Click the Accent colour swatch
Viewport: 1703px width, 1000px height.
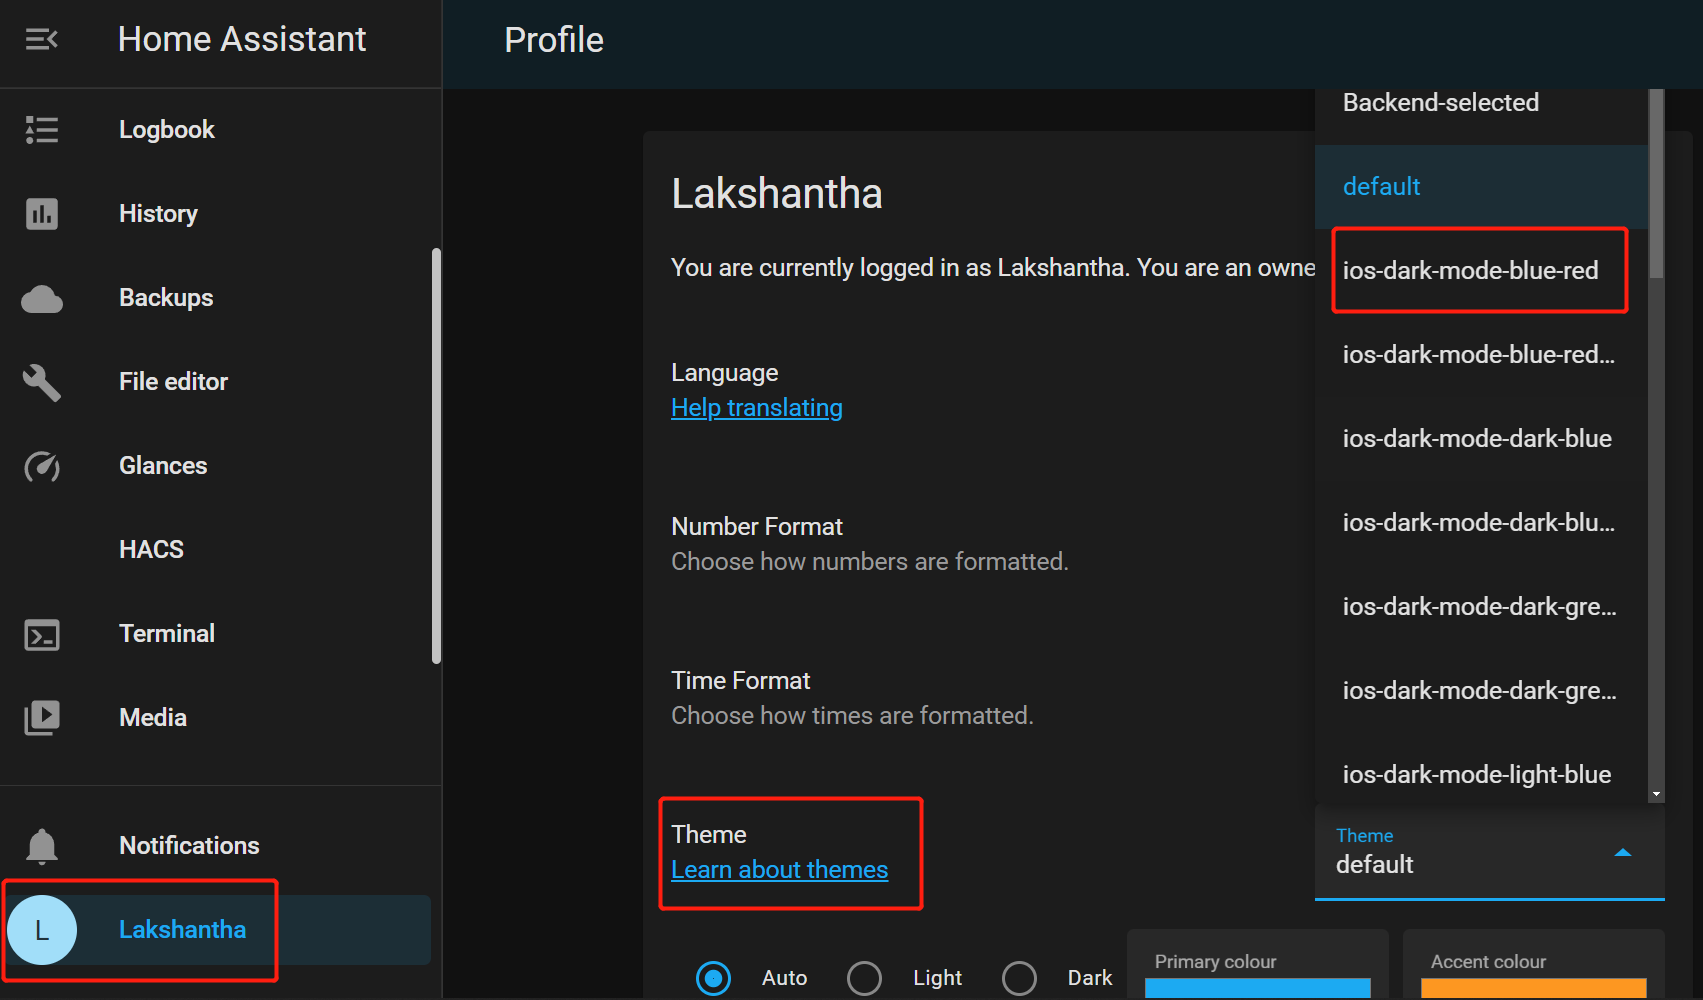[x=1533, y=988]
